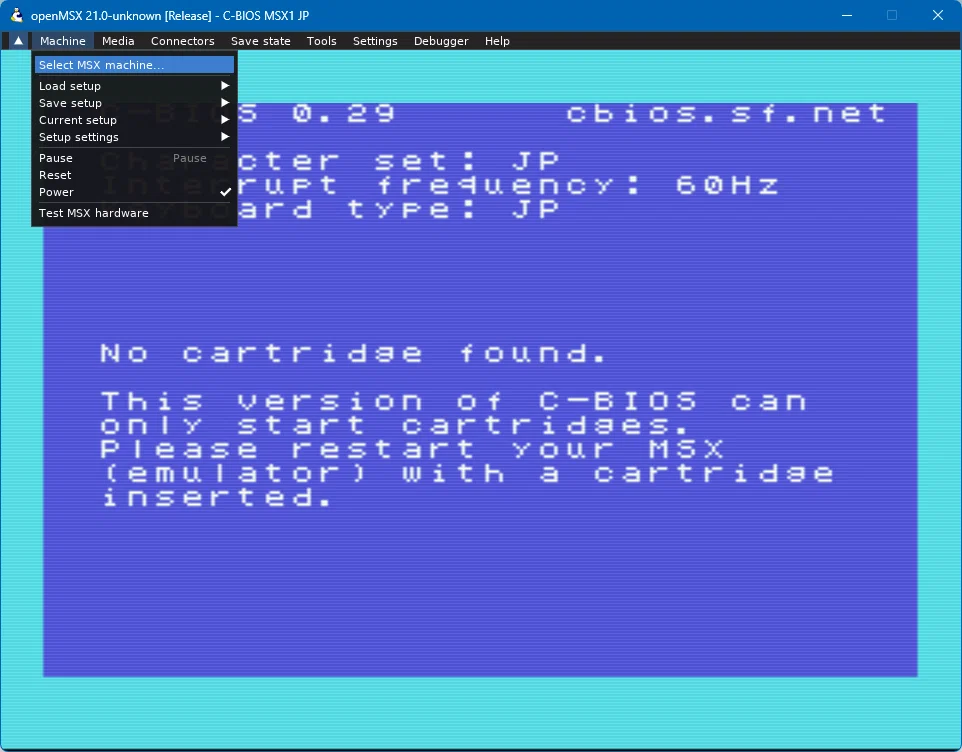Pause the emulated machine
This screenshot has height=752, width=962.
(134, 158)
